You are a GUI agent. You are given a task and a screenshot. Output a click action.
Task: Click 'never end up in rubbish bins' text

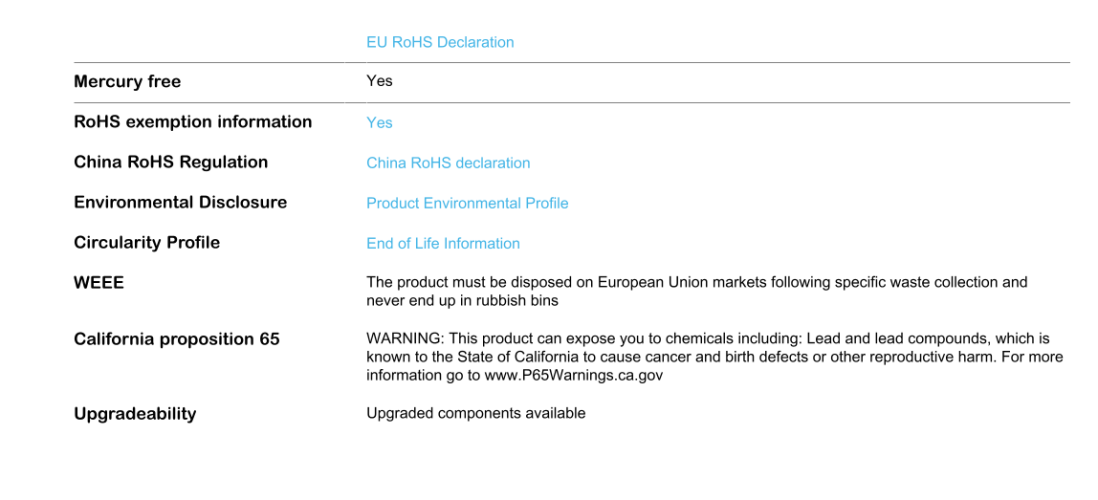point(462,301)
